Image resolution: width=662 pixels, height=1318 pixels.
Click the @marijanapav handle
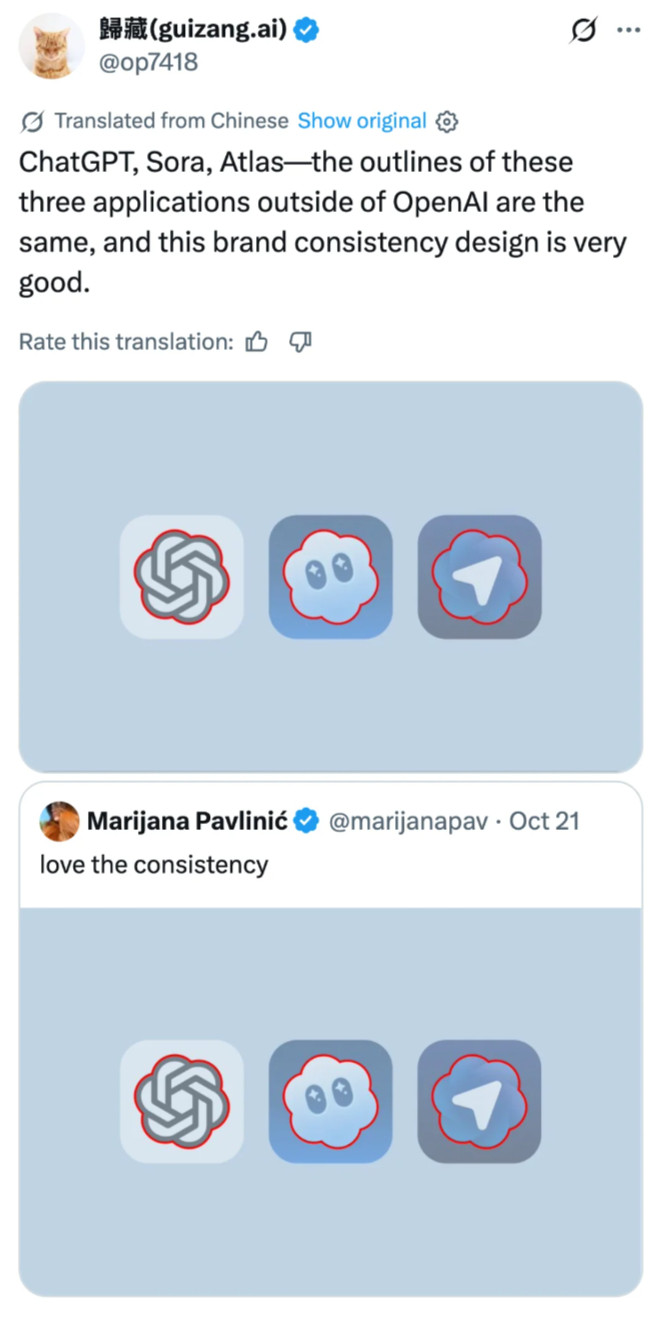coord(408,821)
